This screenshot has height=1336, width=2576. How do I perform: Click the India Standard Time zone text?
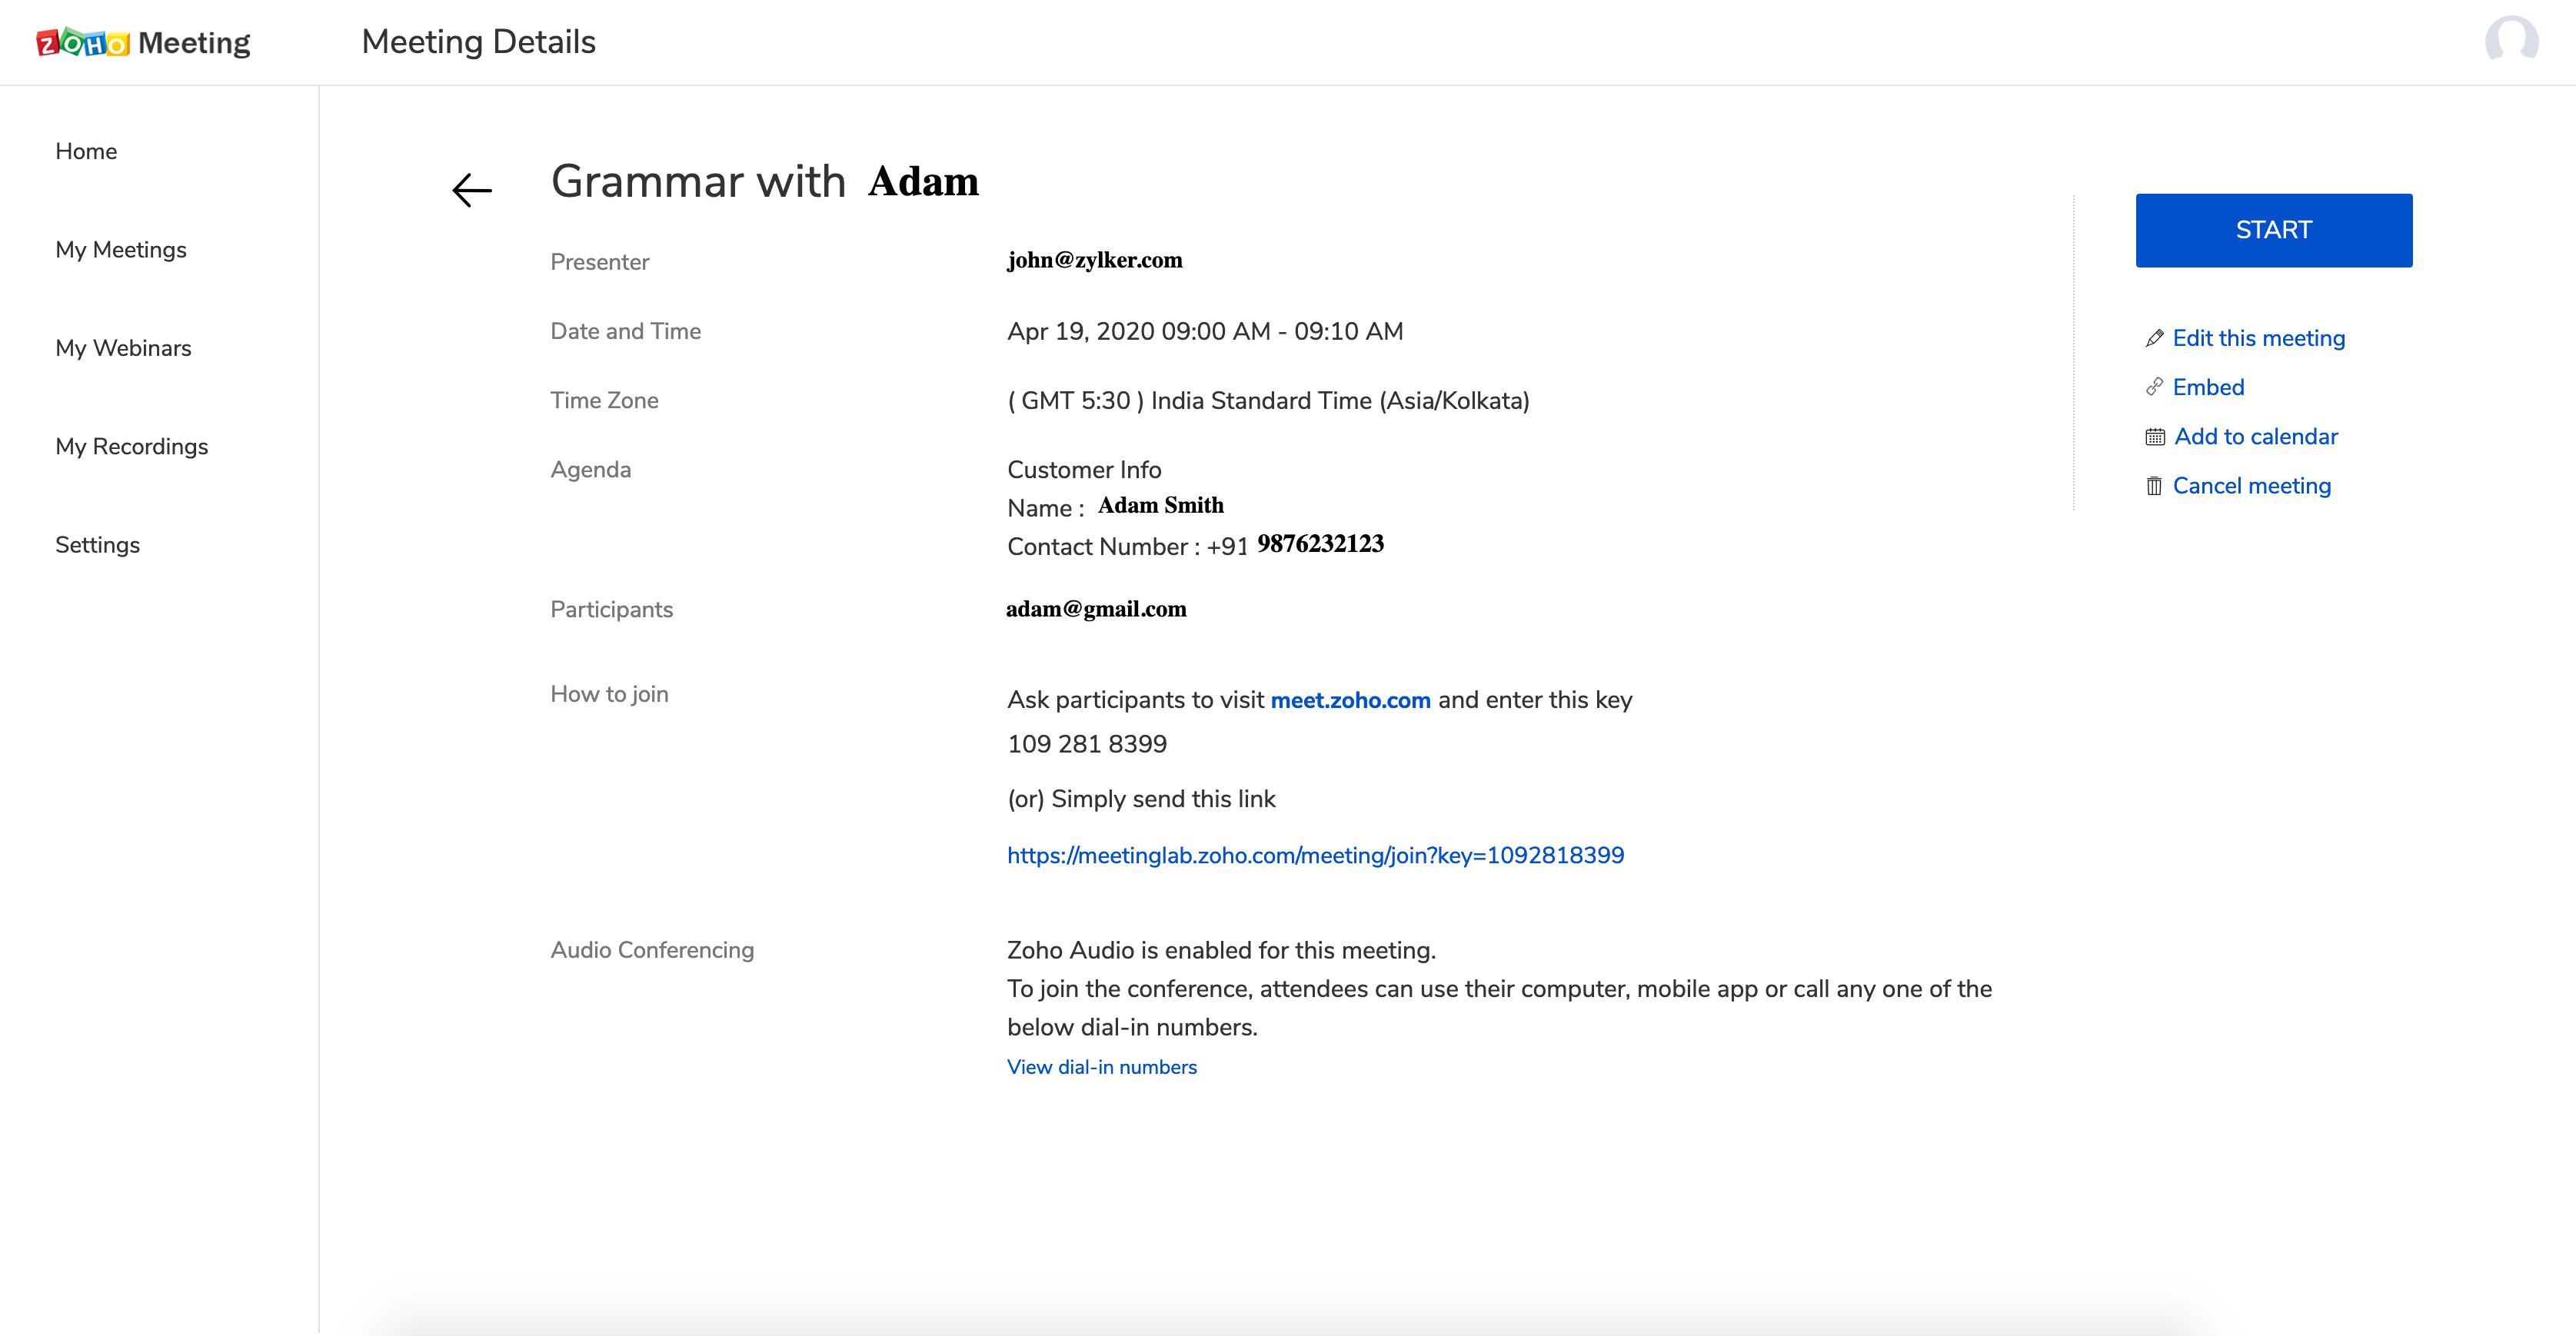1340,401
